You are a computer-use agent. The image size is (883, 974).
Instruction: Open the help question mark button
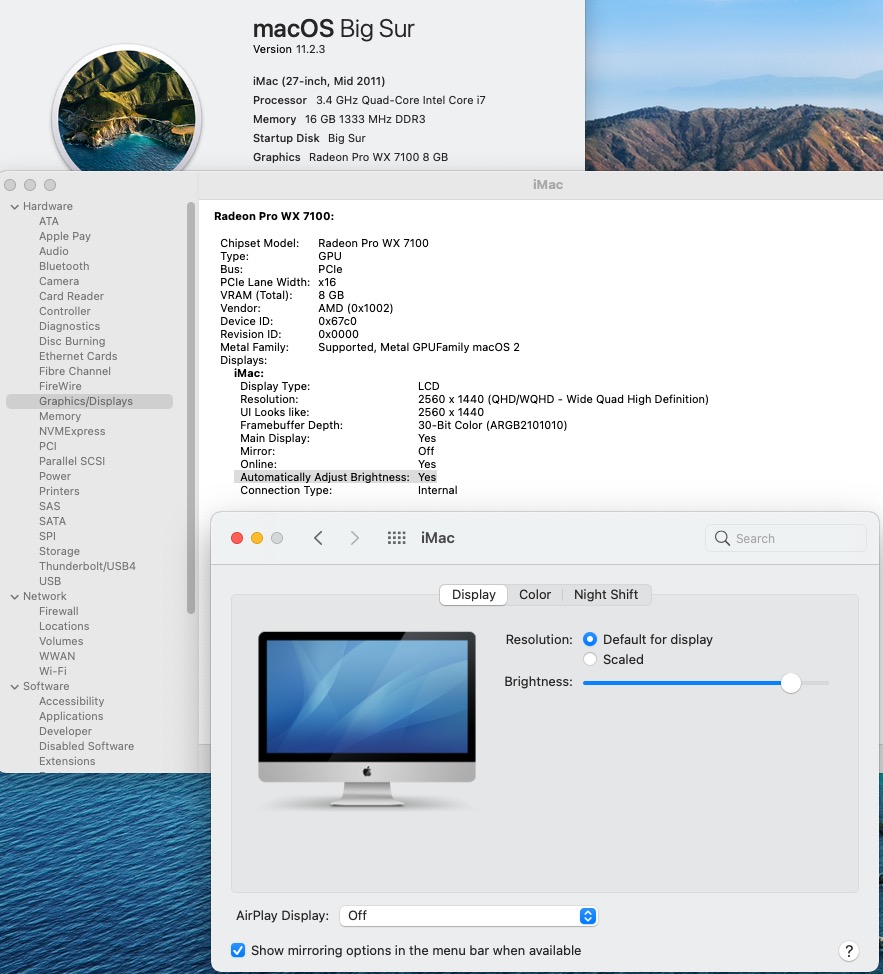(848, 950)
